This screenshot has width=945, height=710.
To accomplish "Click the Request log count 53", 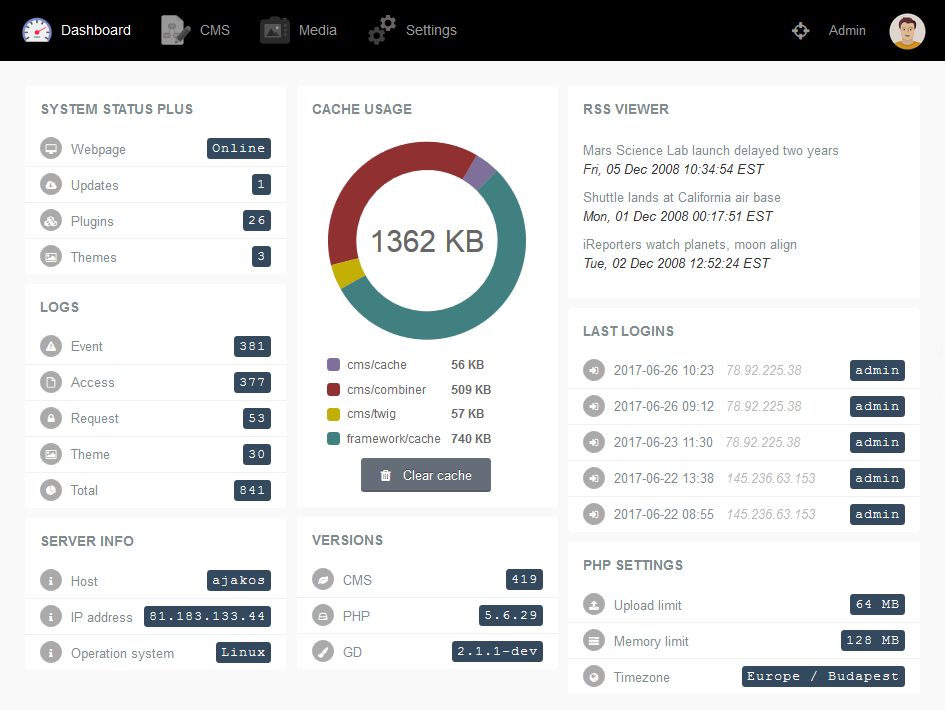I will 257,418.
